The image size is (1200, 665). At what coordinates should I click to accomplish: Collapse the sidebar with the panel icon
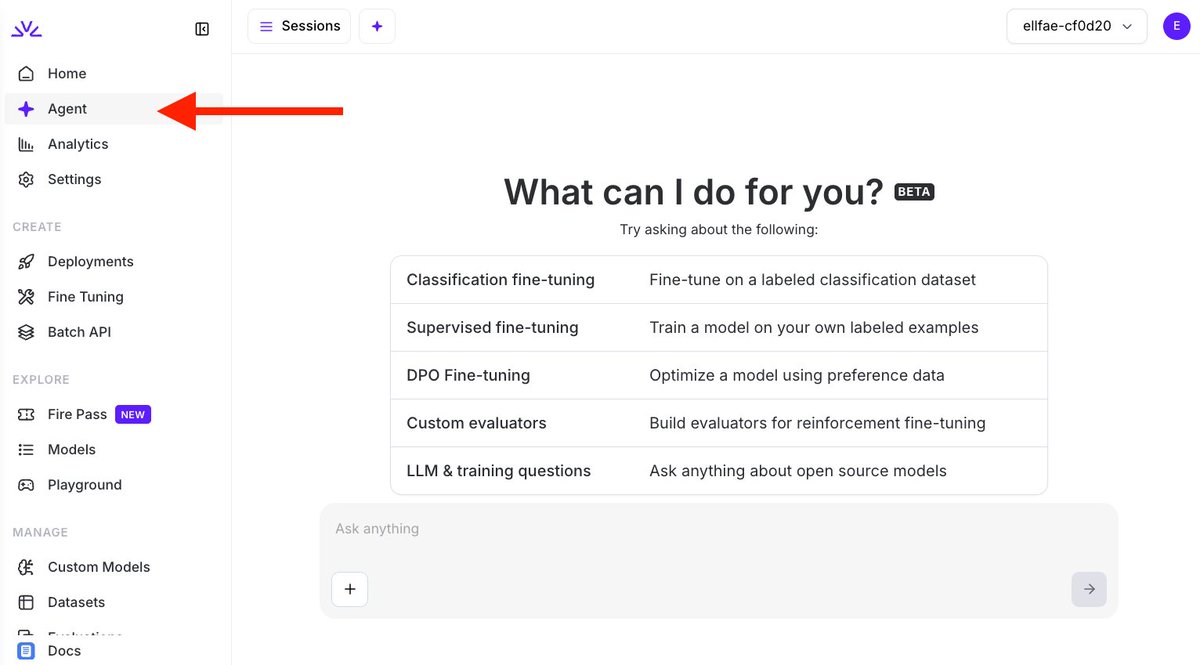202,29
